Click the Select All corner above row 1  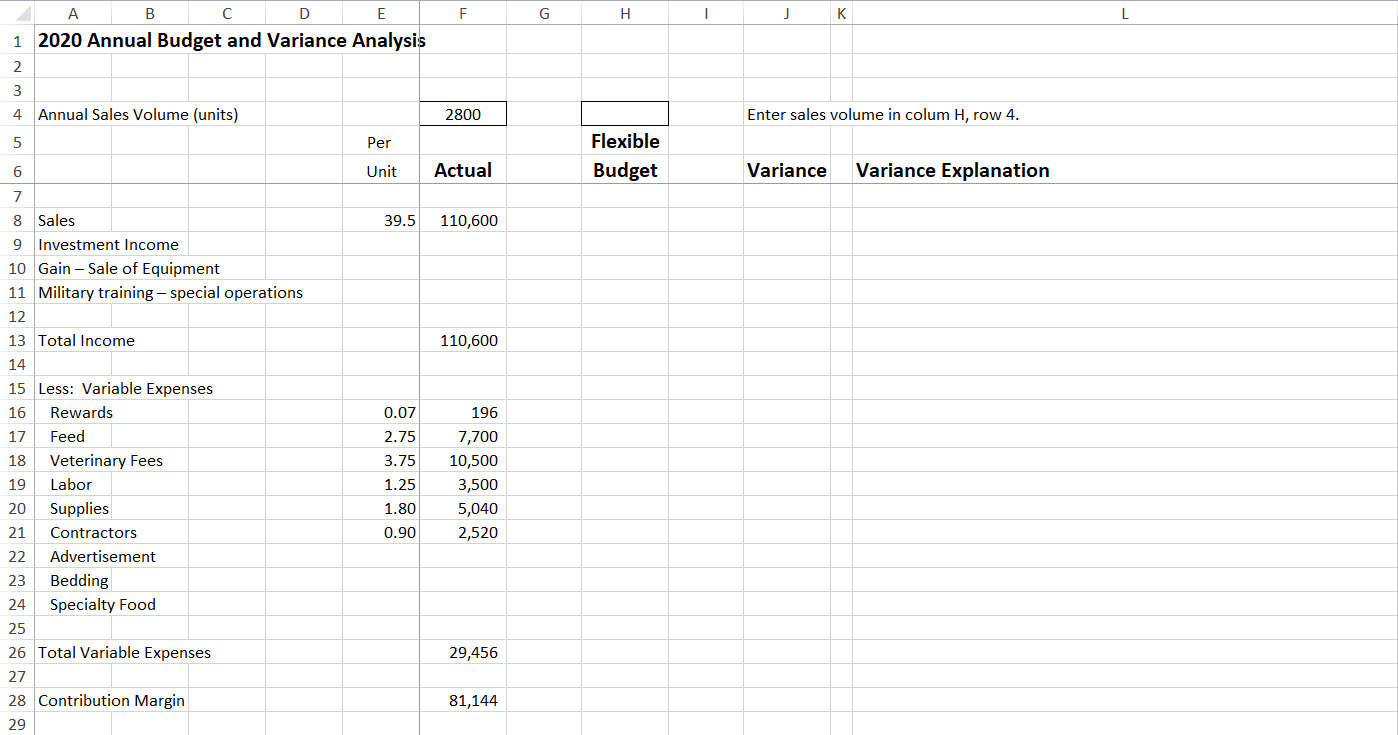tap(17, 13)
